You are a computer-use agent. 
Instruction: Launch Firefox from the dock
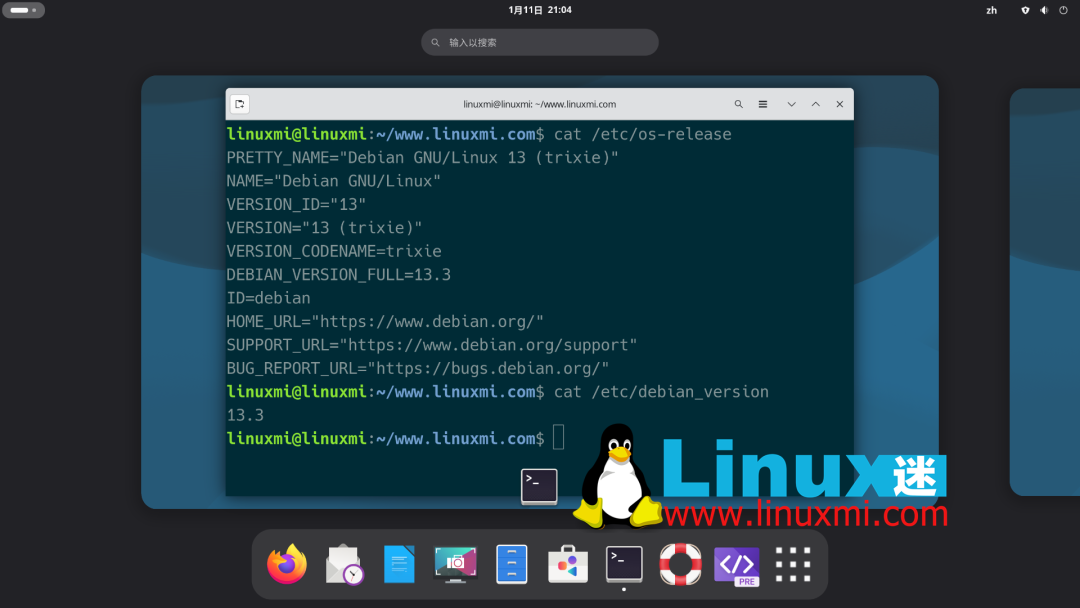(286, 564)
